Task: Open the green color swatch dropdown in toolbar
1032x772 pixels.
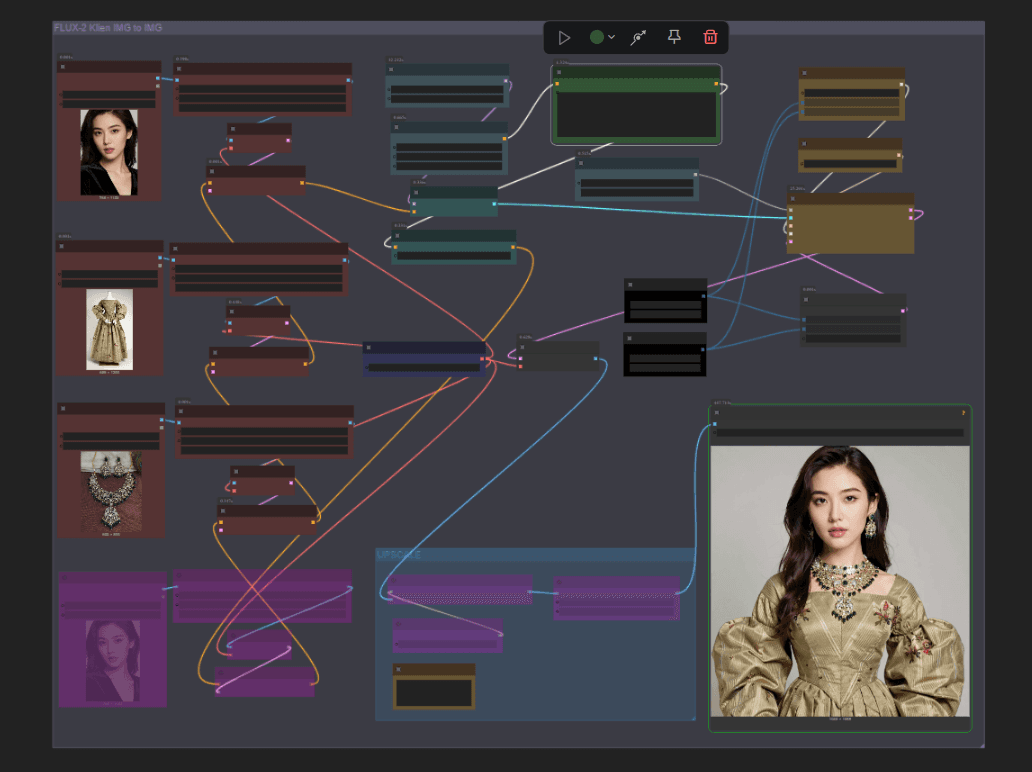Action: [x=602, y=38]
